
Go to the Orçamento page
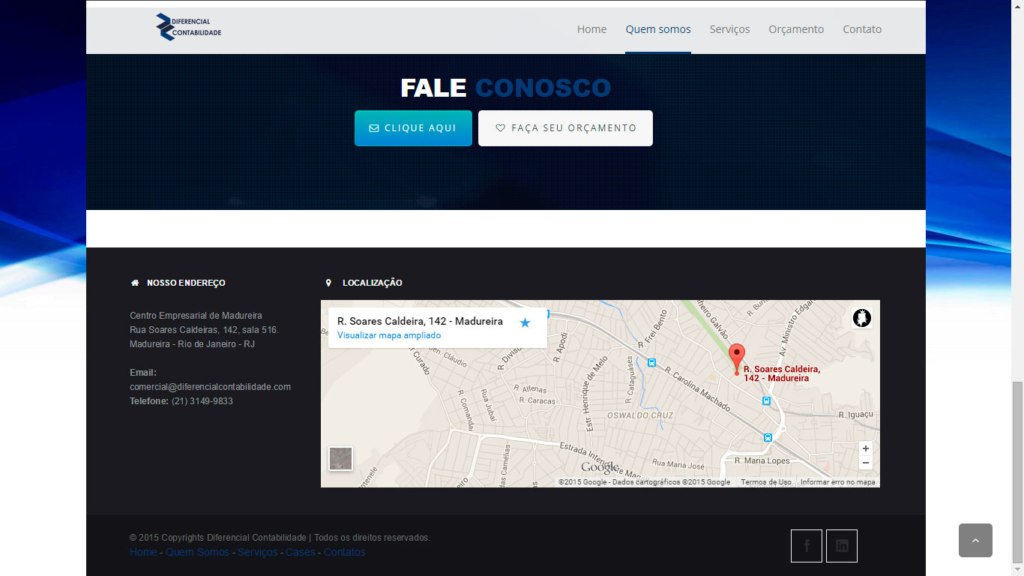[x=796, y=29]
